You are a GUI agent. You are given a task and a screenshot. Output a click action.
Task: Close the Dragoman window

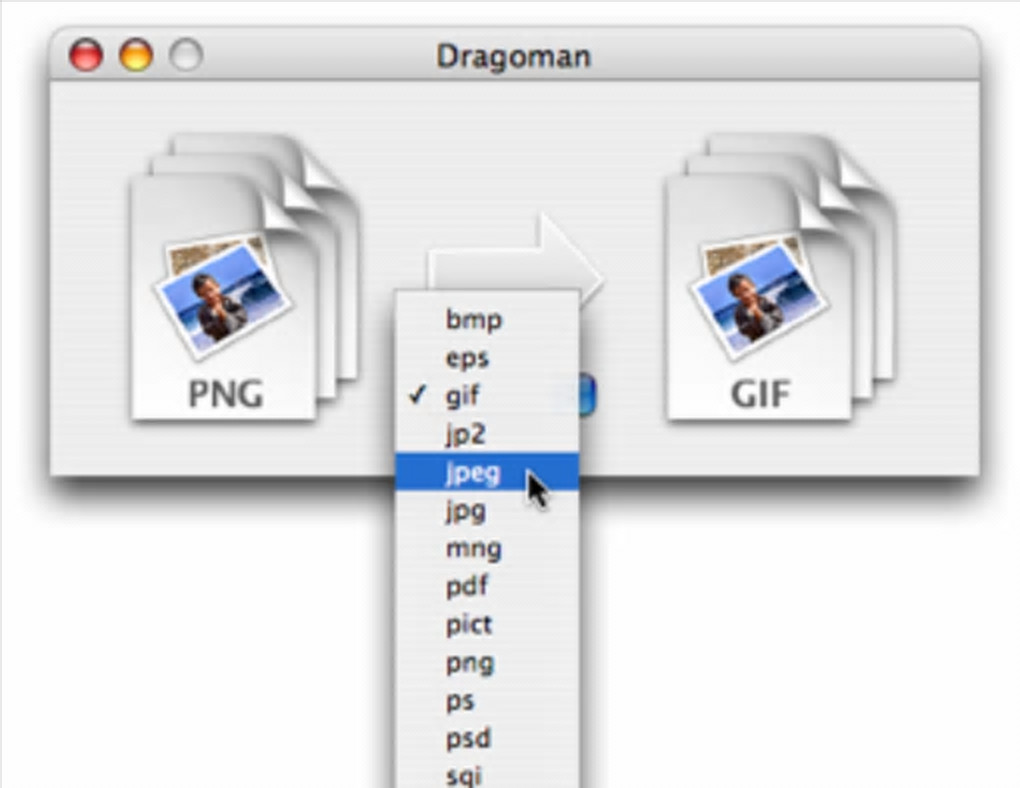tap(86, 55)
